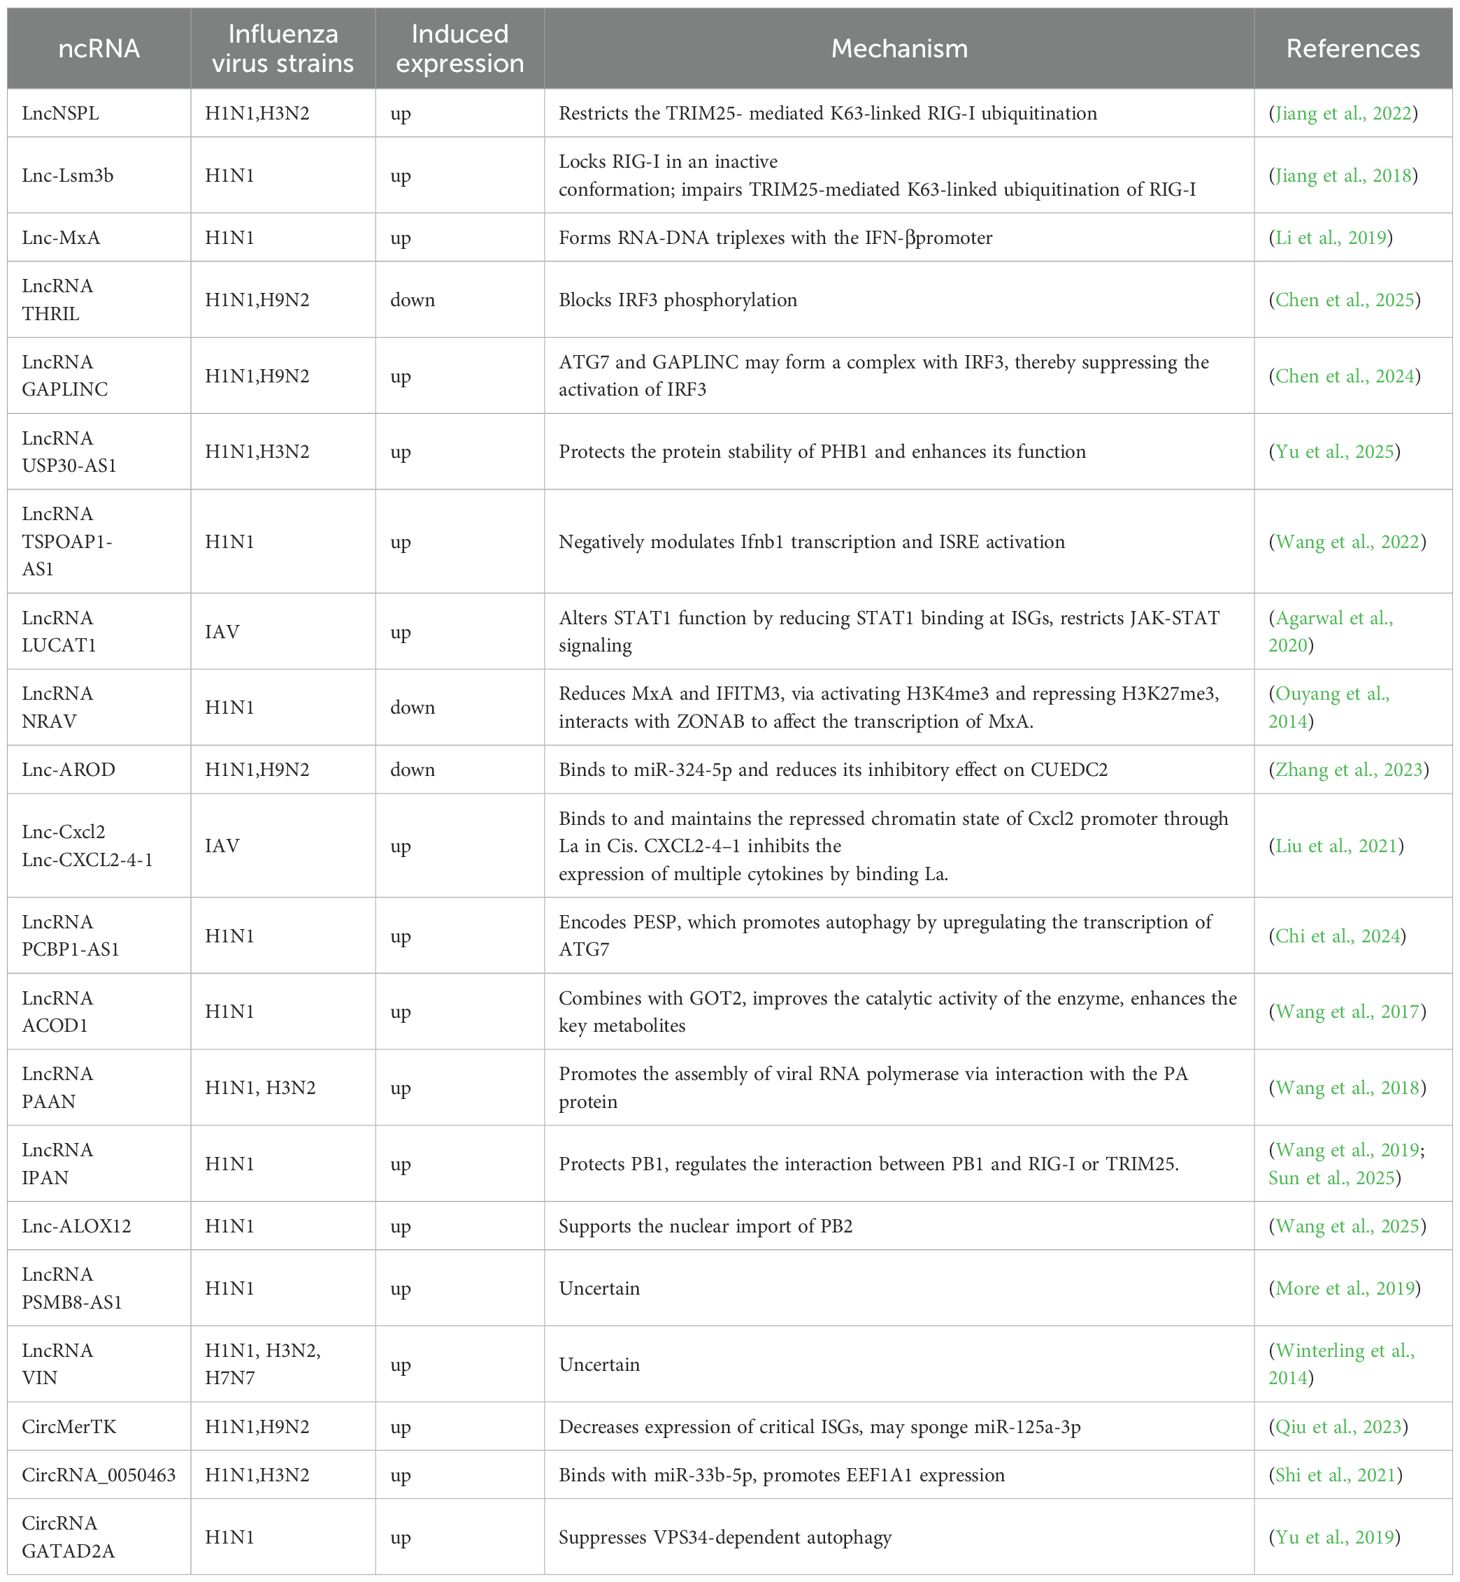Open the Jiang et al., 2018 citation

click(1343, 175)
